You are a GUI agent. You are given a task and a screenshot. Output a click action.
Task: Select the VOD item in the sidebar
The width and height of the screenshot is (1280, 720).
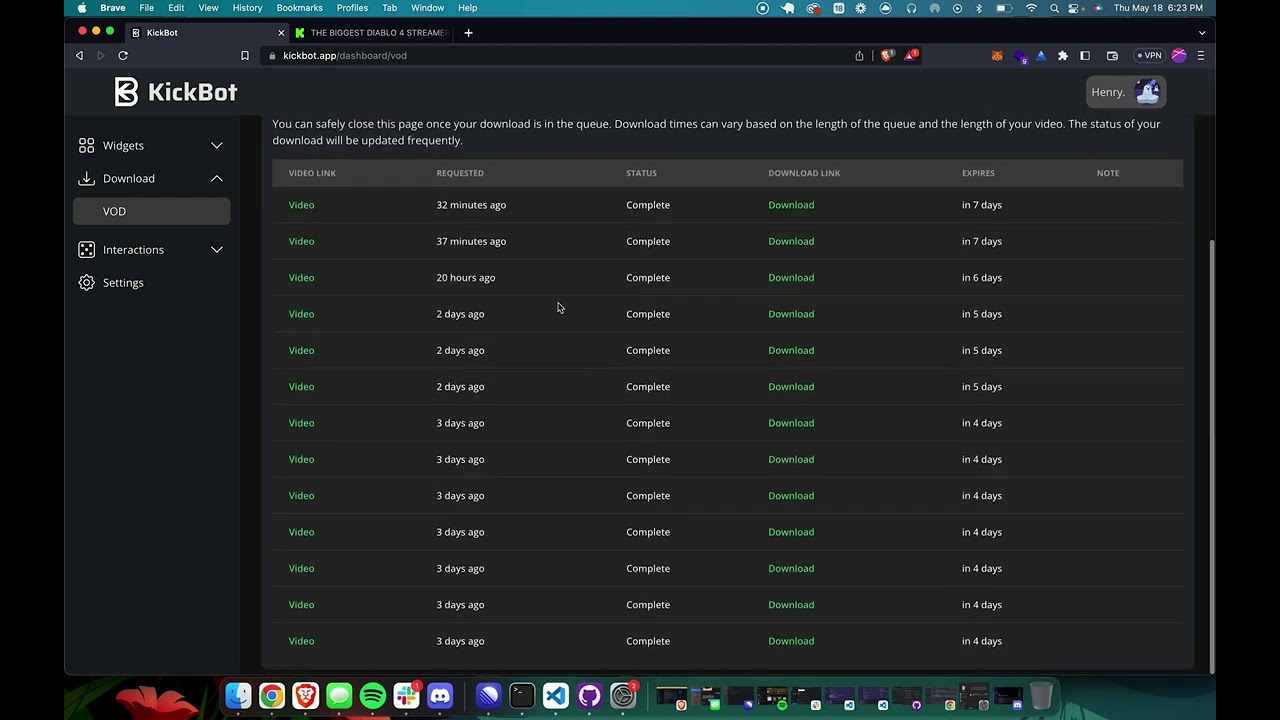click(x=152, y=212)
